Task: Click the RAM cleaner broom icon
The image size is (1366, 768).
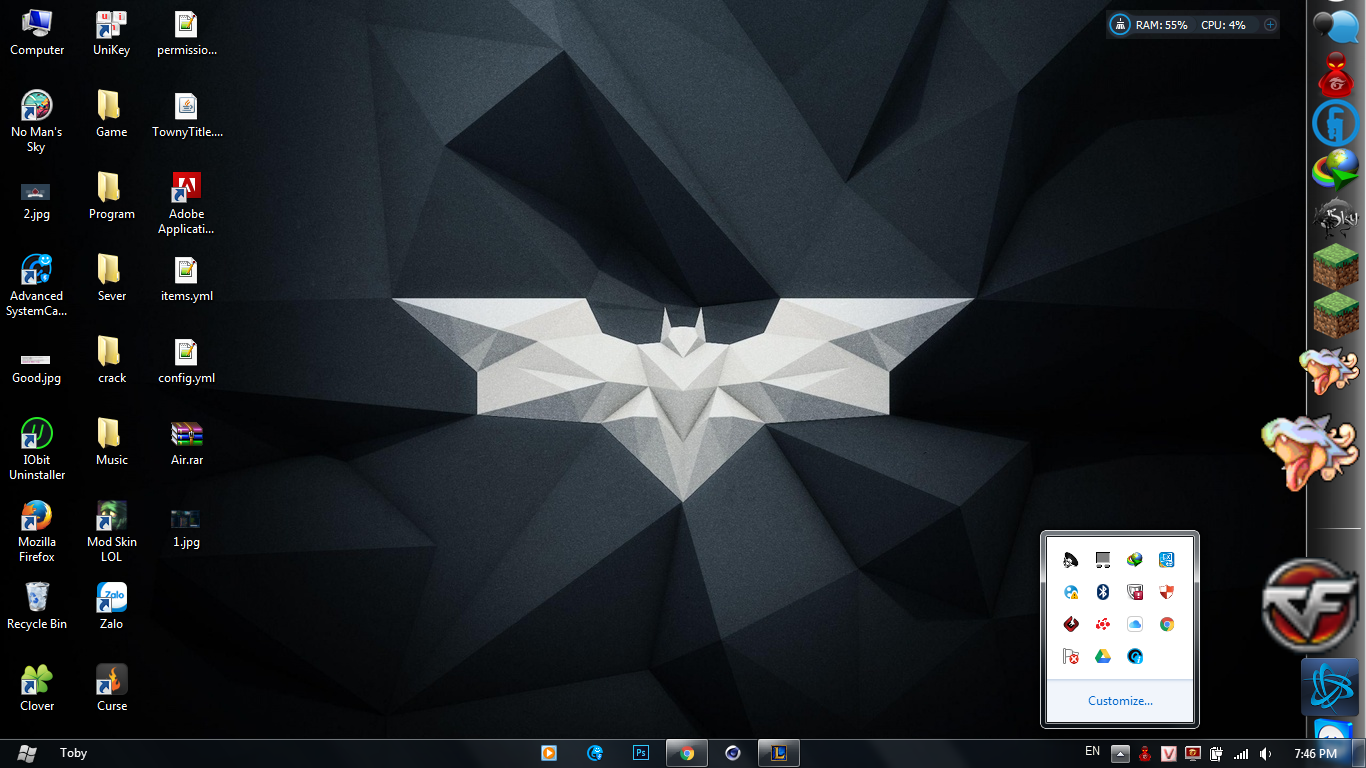Action: tap(1121, 25)
